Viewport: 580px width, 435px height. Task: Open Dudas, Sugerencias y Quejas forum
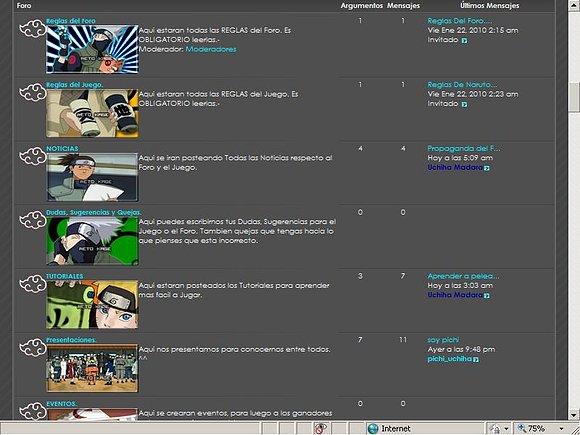94,212
